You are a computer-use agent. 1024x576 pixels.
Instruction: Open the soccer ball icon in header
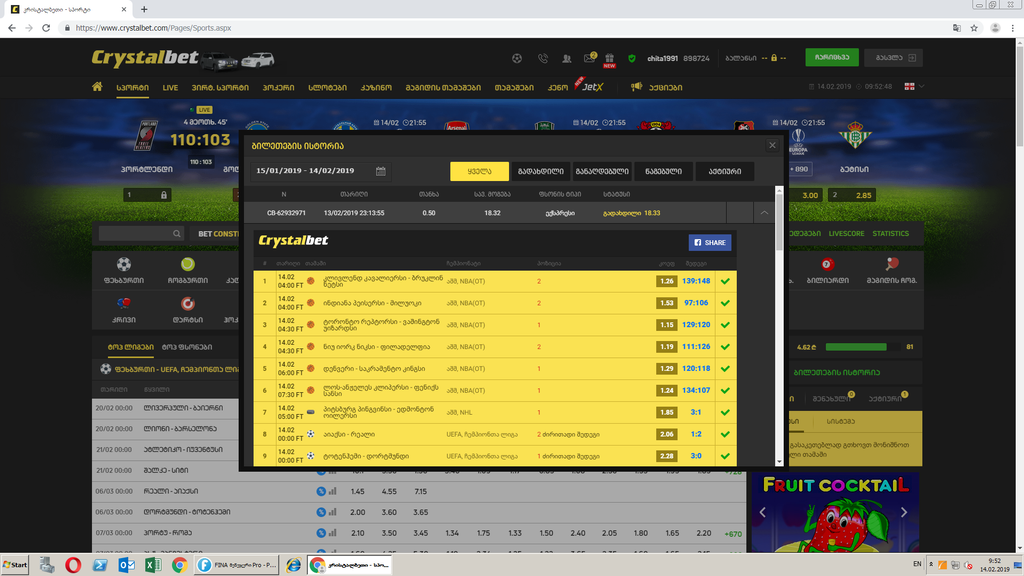click(x=517, y=58)
